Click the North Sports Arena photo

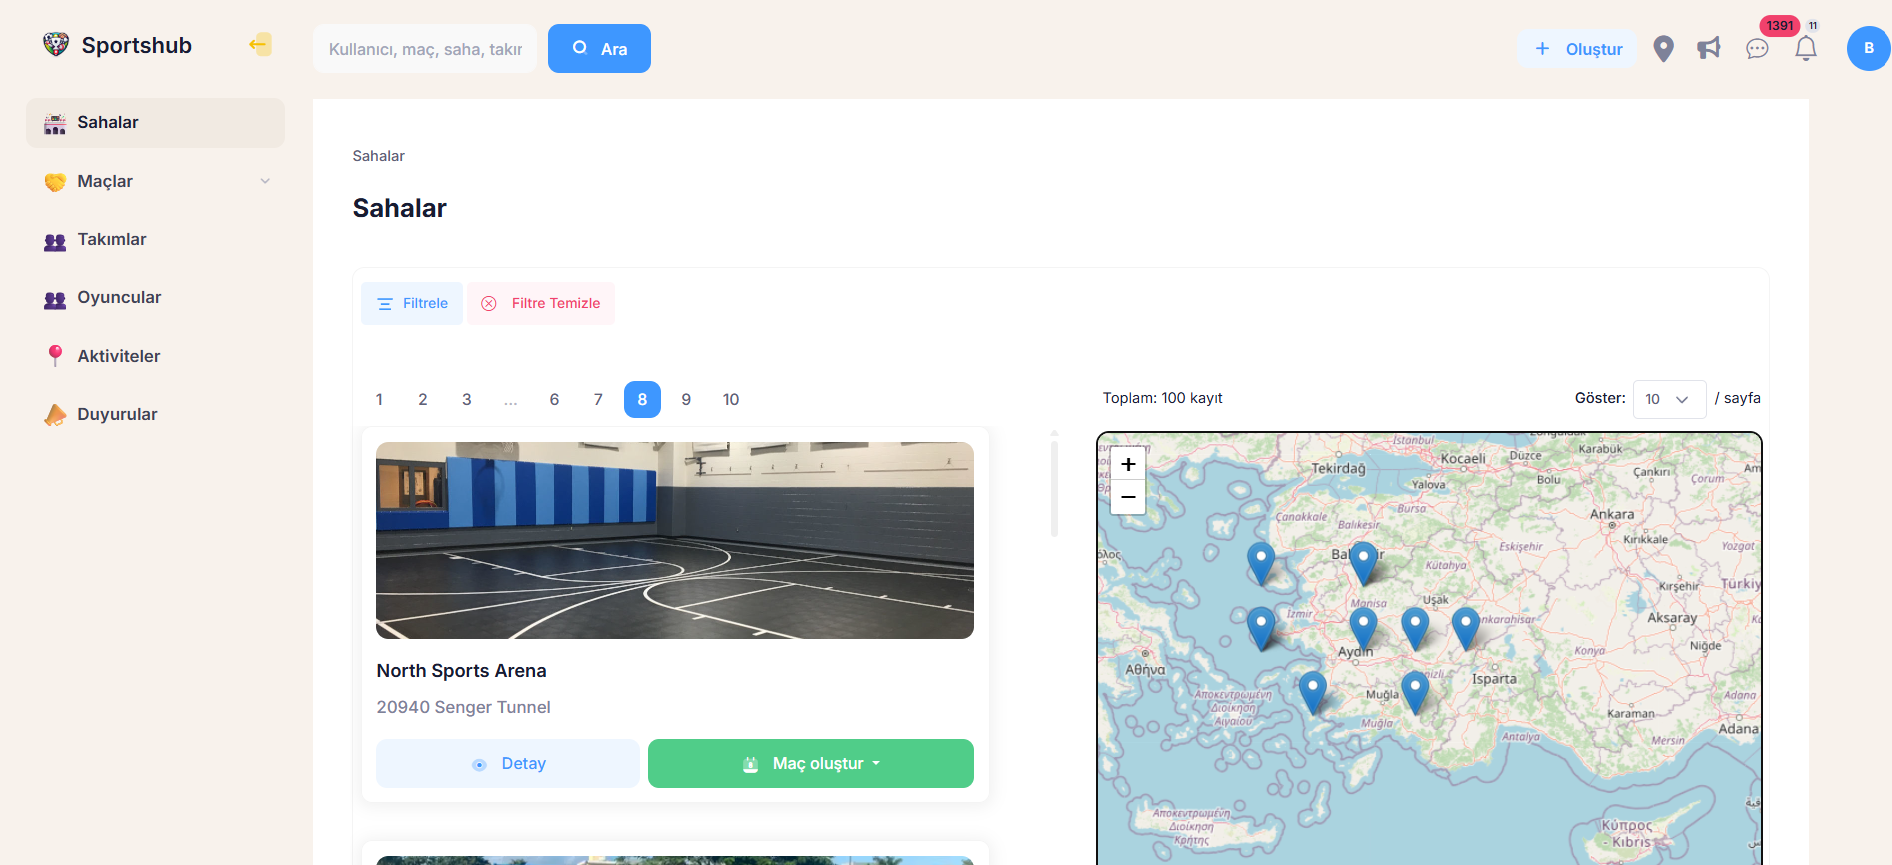[674, 540]
